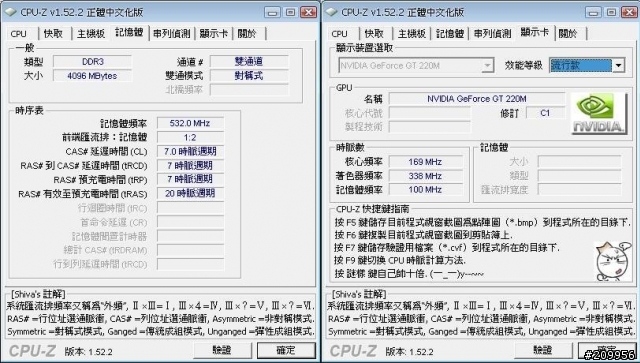Click the 核心代號 empty field

[429, 113]
